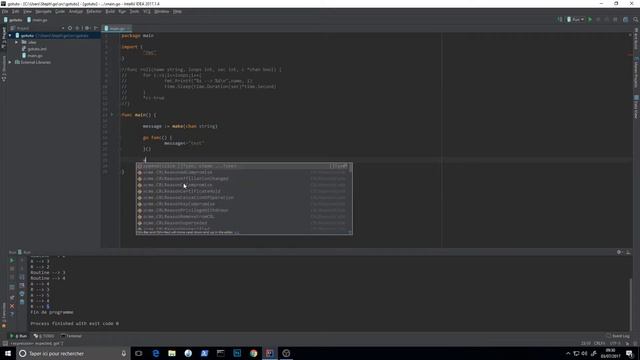Click the main.go breadcrumb in navigation bar
The width and height of the screenshot is (640, 360).
tap(37, 20)
